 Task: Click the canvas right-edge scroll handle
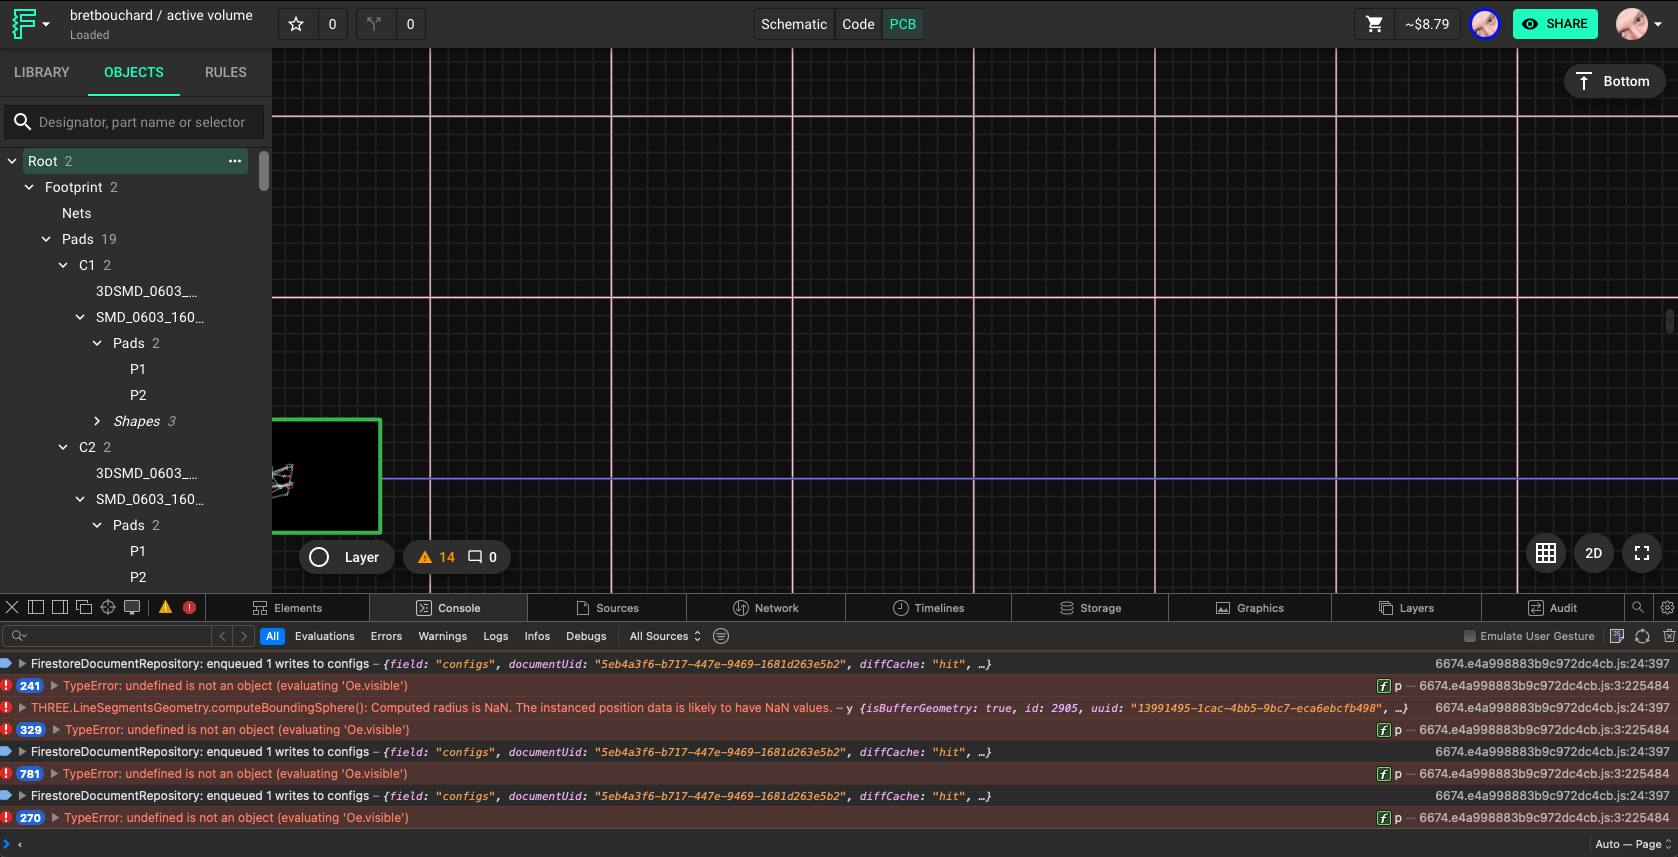click(x=1669, y=320)
